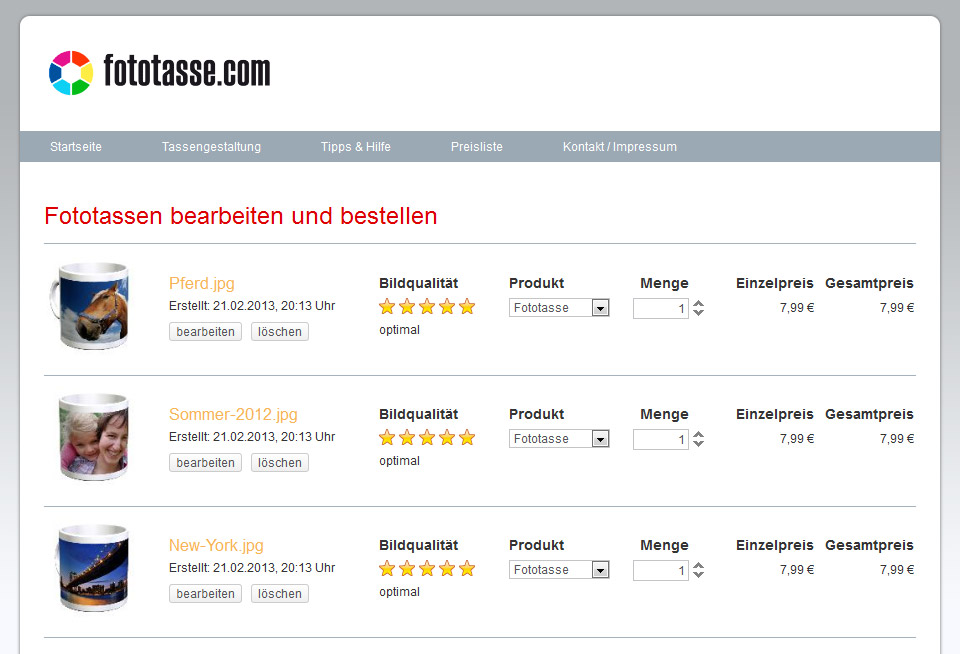This screenshot has width=960, height=654.
Task: Open Tipps & Hilfe page
Action: point(356,147)
